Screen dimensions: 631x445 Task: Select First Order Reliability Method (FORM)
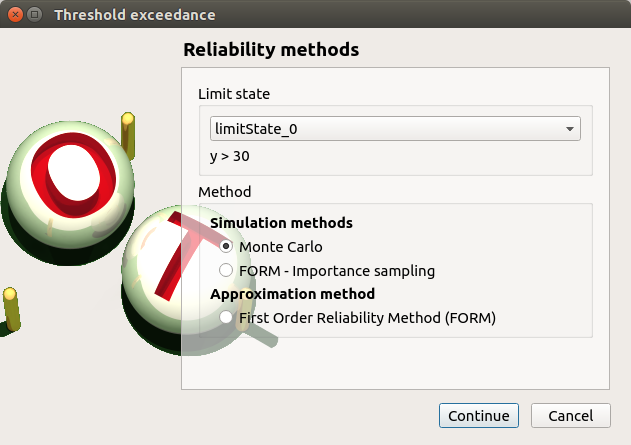[227, 318]
